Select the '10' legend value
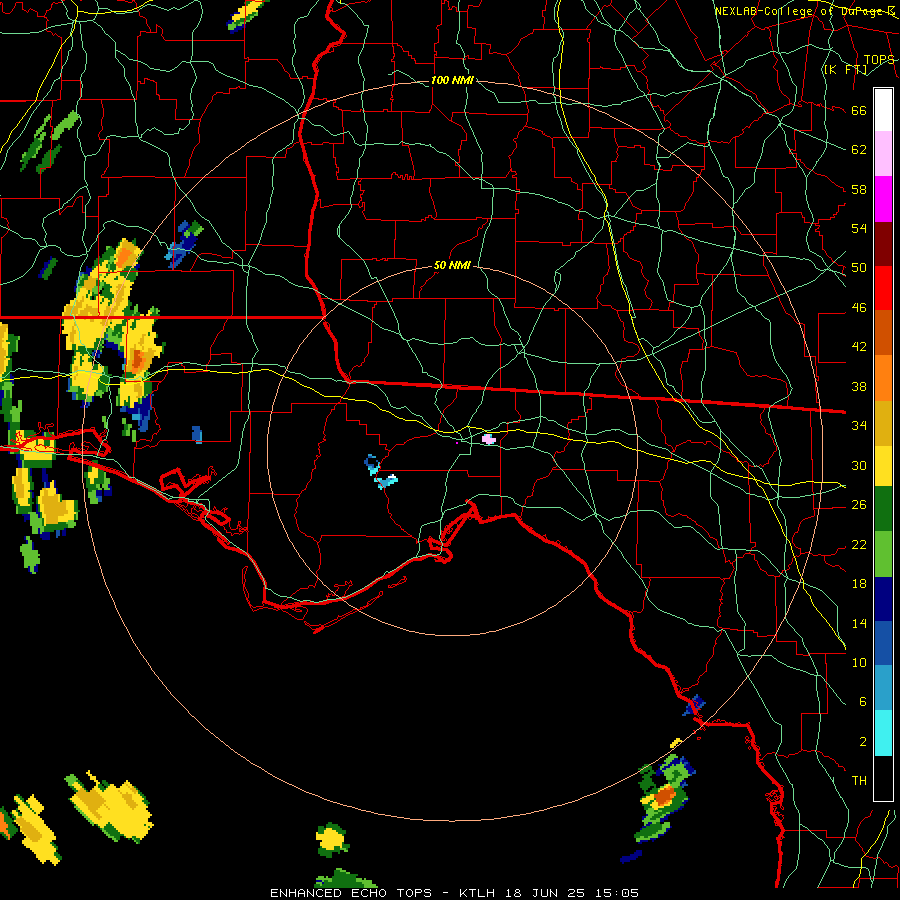 click(859, 663)
